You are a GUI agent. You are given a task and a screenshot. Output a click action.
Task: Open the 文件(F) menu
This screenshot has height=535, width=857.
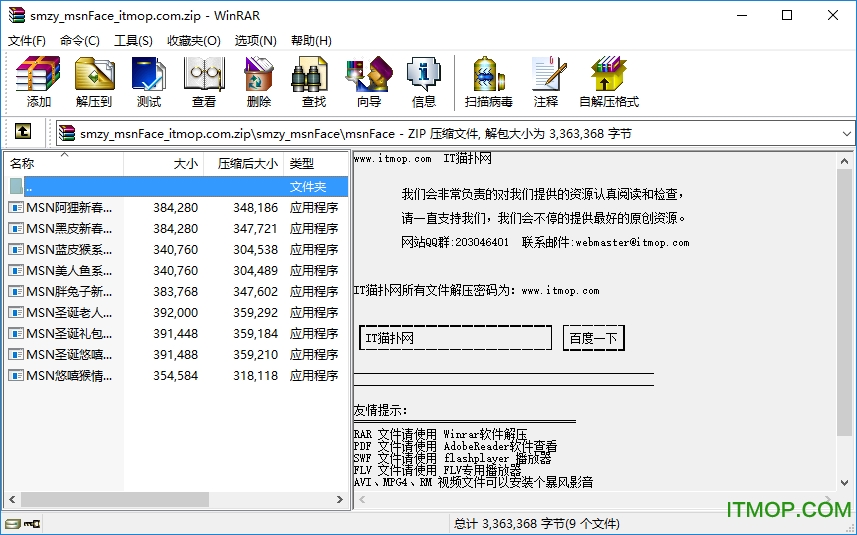27,41
